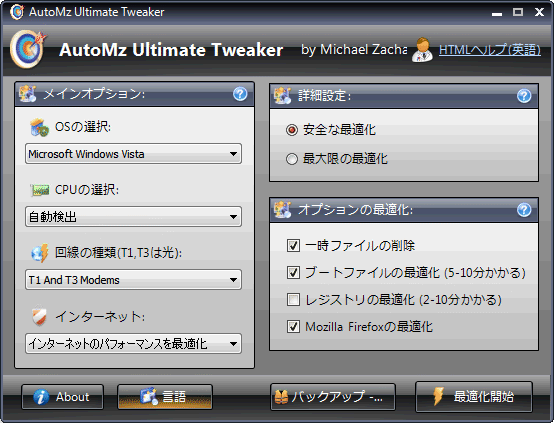Click the 回線の種類(T1,T3は光) label

(x=118, y=253)
